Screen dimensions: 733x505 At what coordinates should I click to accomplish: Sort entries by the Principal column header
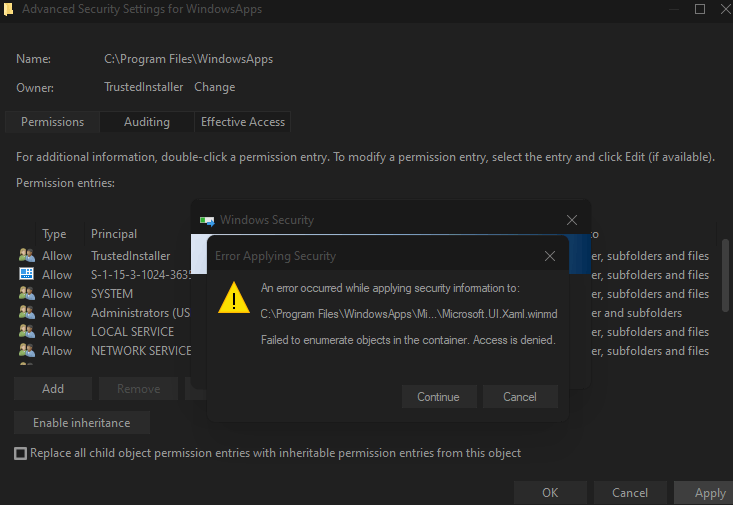click(x=114, y=234)
